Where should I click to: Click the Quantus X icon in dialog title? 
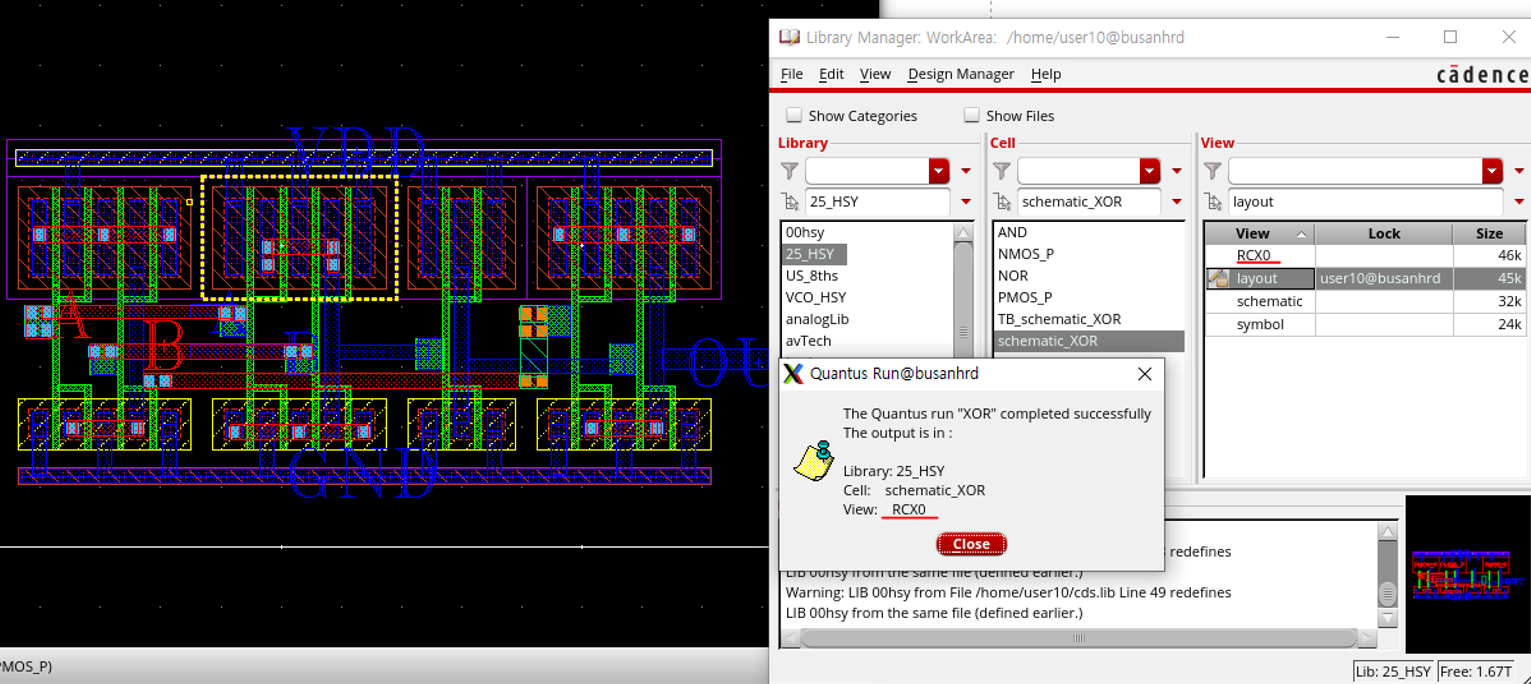coord(793,373)
